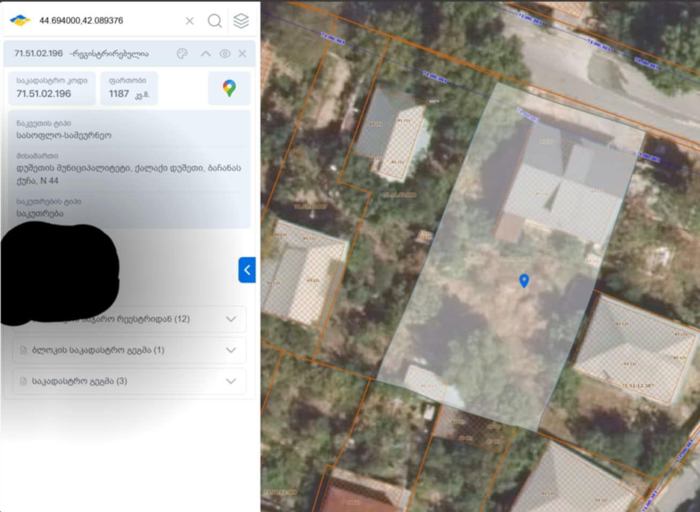
Task: Open parcel location in Google Maps
Action: point(229,89)
